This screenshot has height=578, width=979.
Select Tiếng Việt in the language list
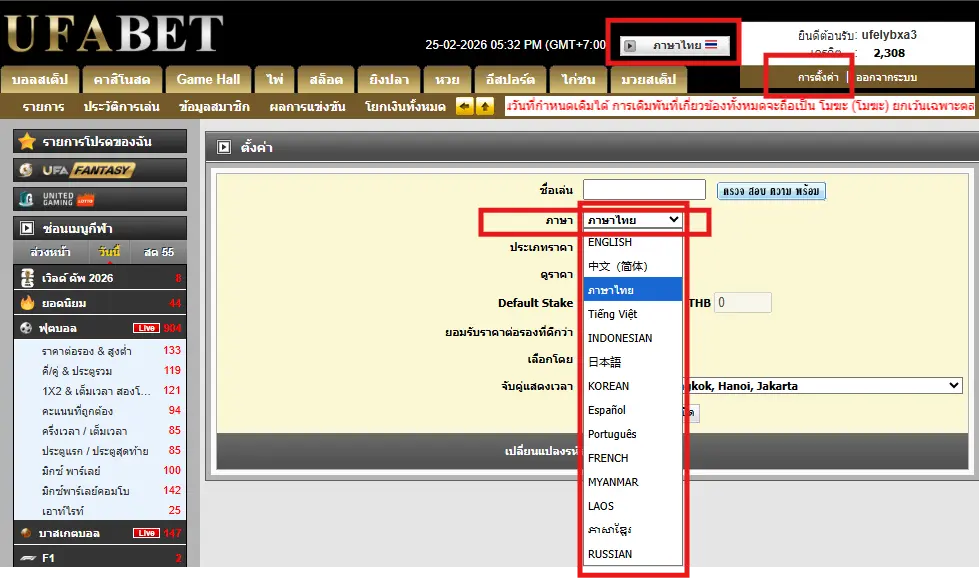612,314
